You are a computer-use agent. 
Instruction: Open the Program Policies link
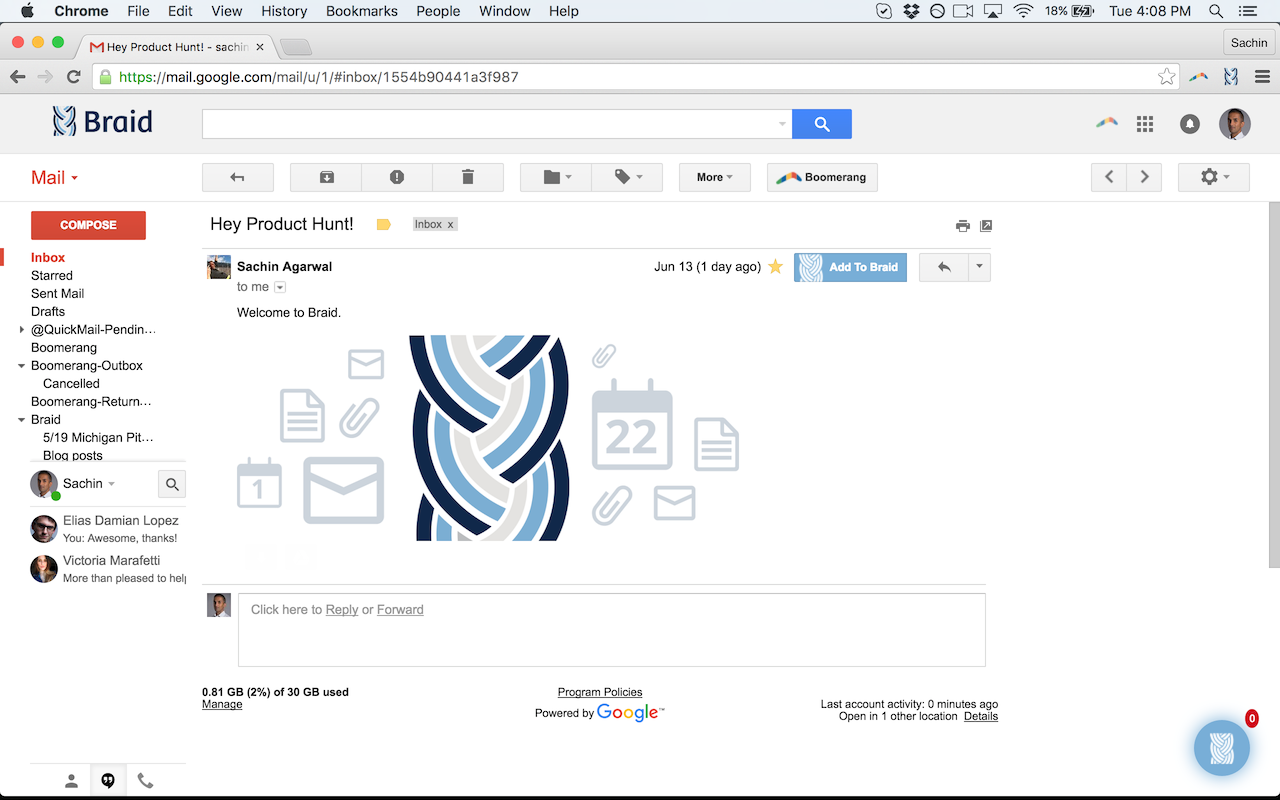click(600, 692)
